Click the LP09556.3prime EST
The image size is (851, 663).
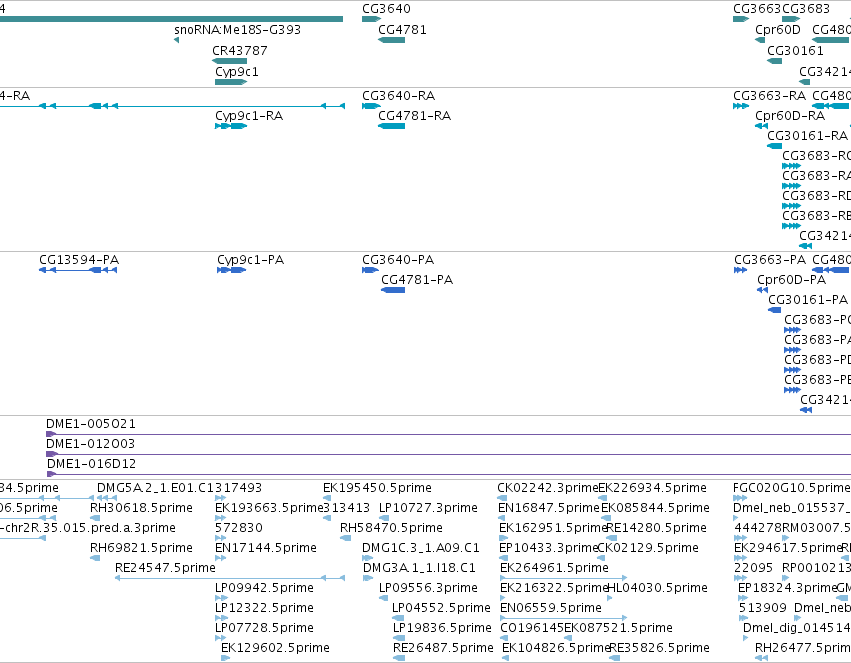point(383,598)
